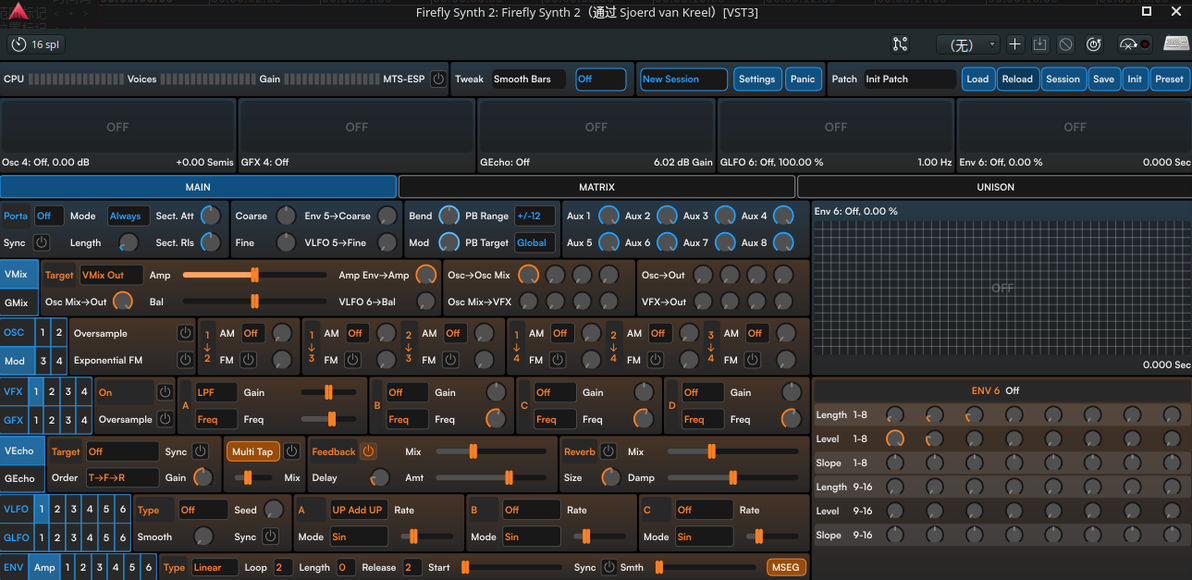The width and height of the screenshot is (1192, 580).
Task: Click the Reload button
Action: pos(1017,79)
